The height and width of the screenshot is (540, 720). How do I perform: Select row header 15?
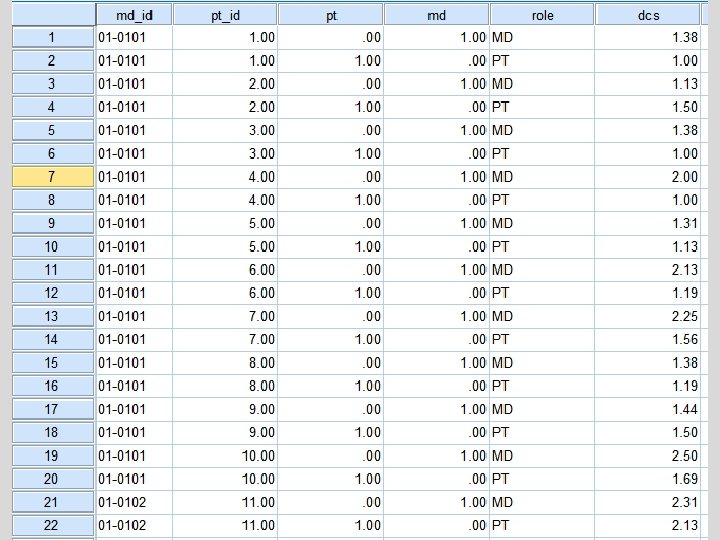point(53,363)
